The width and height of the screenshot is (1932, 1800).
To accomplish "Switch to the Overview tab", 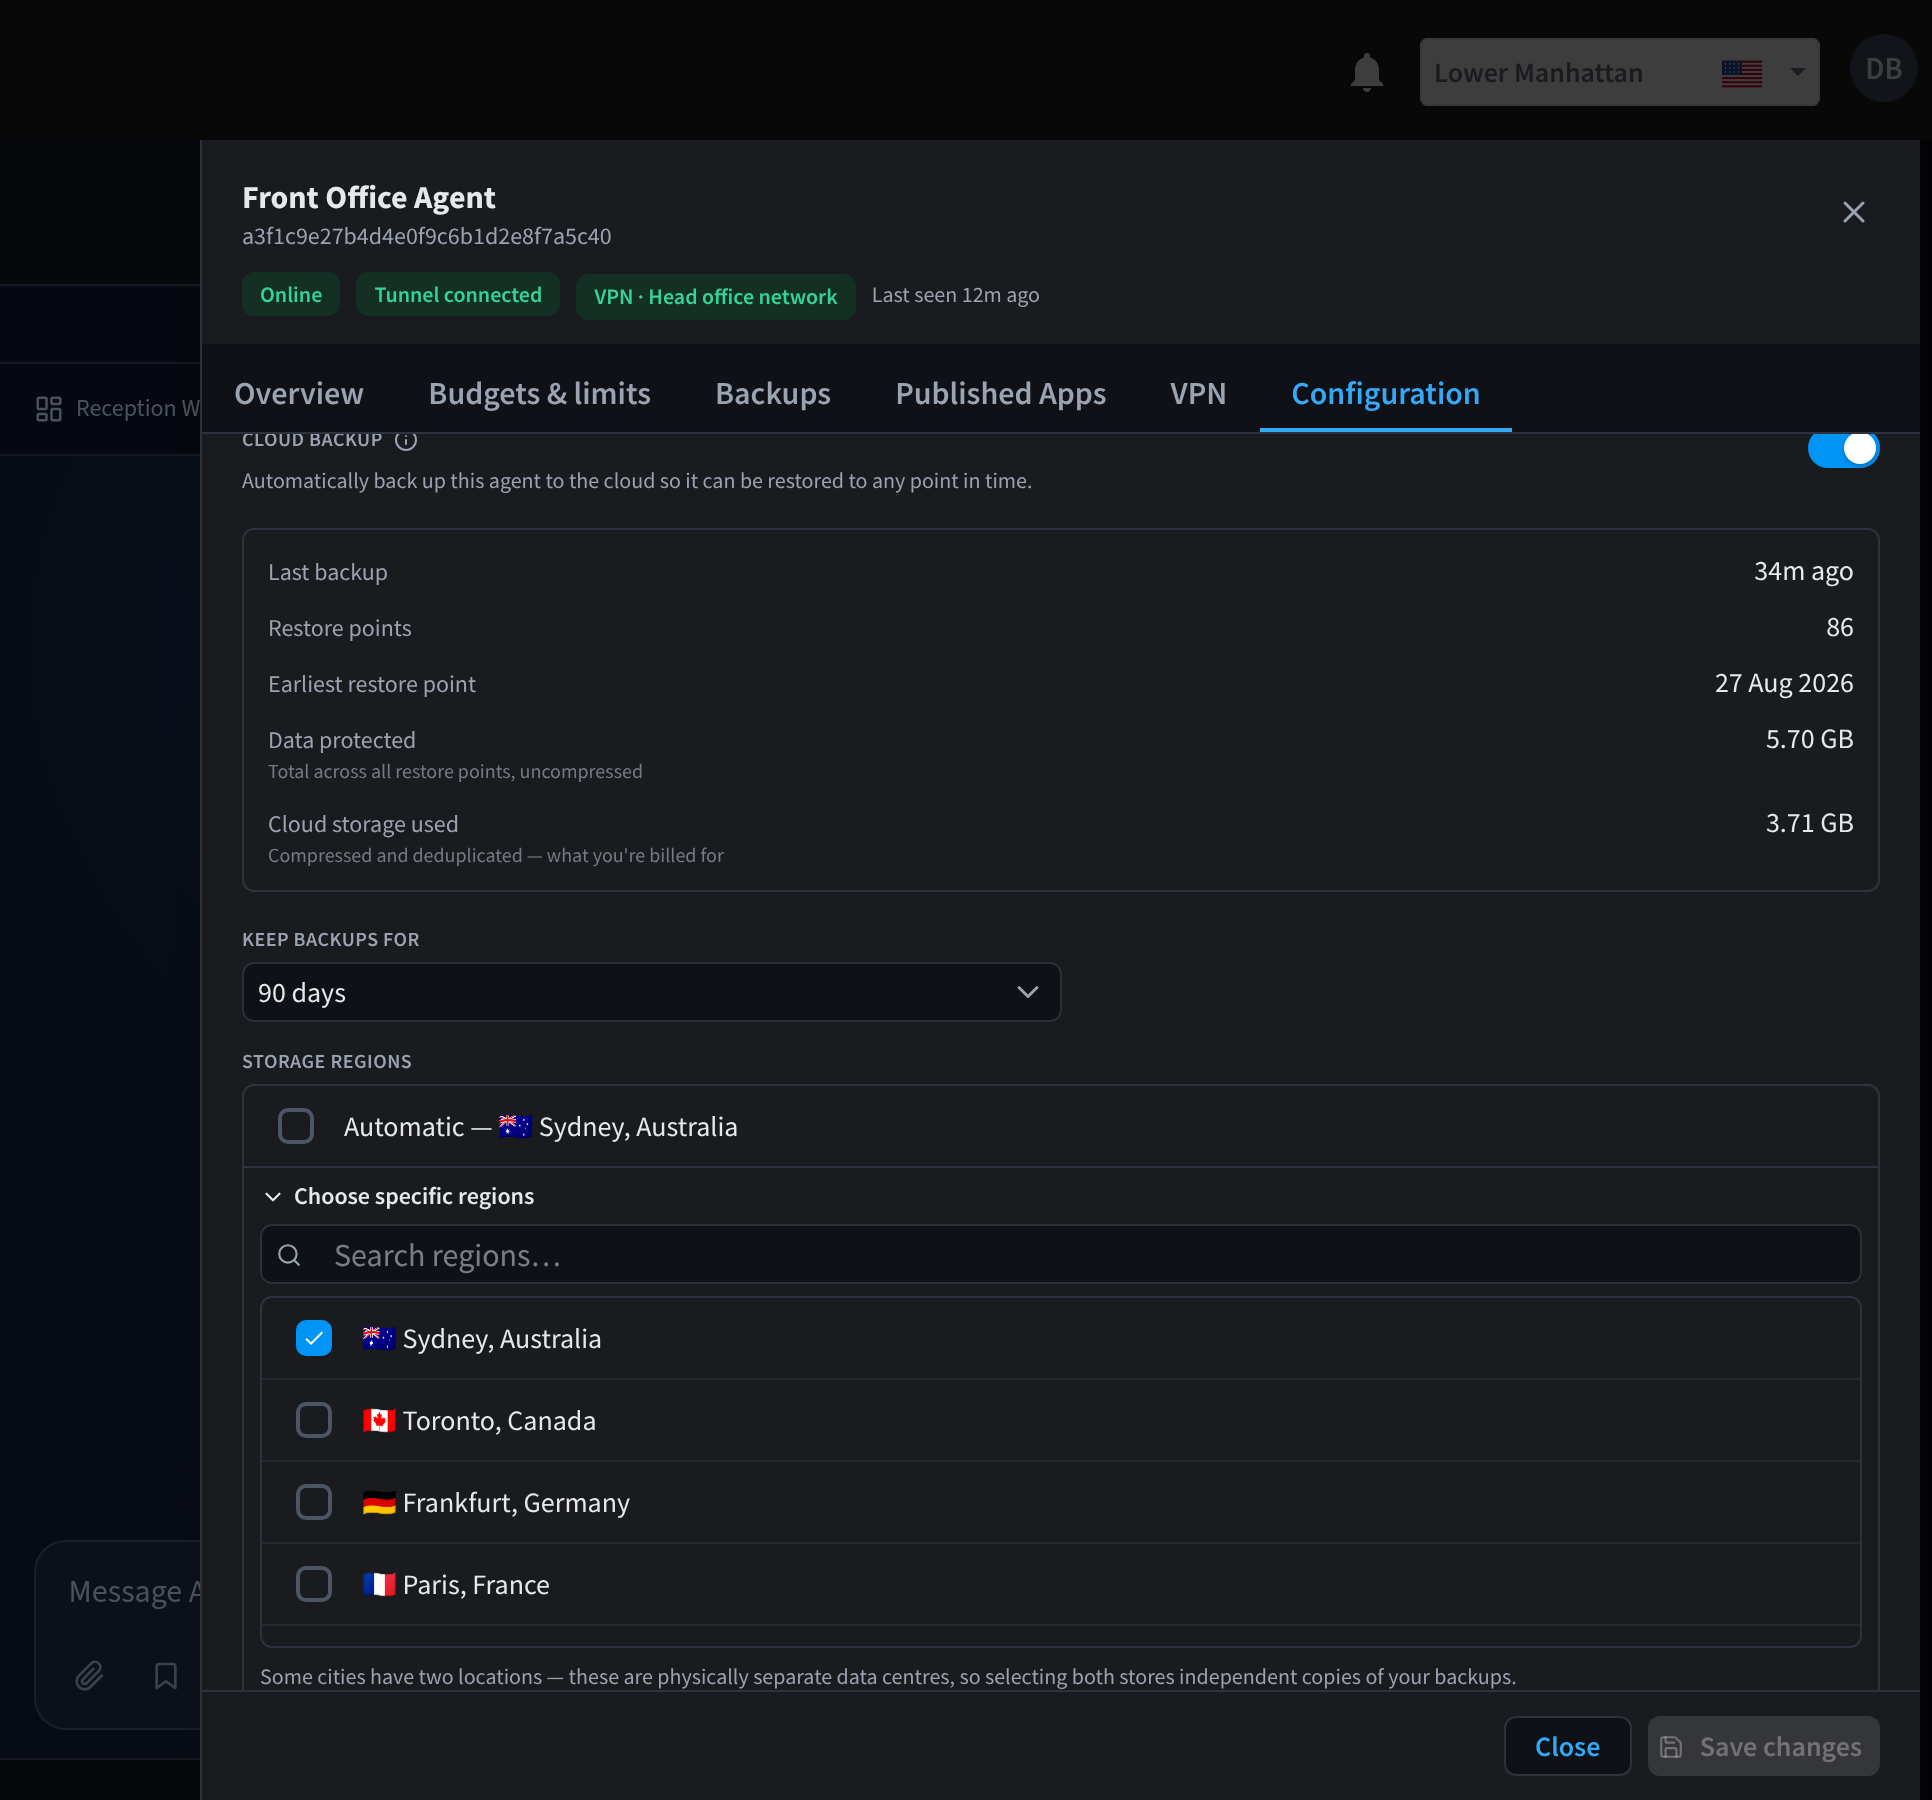I will pos(299,394).
